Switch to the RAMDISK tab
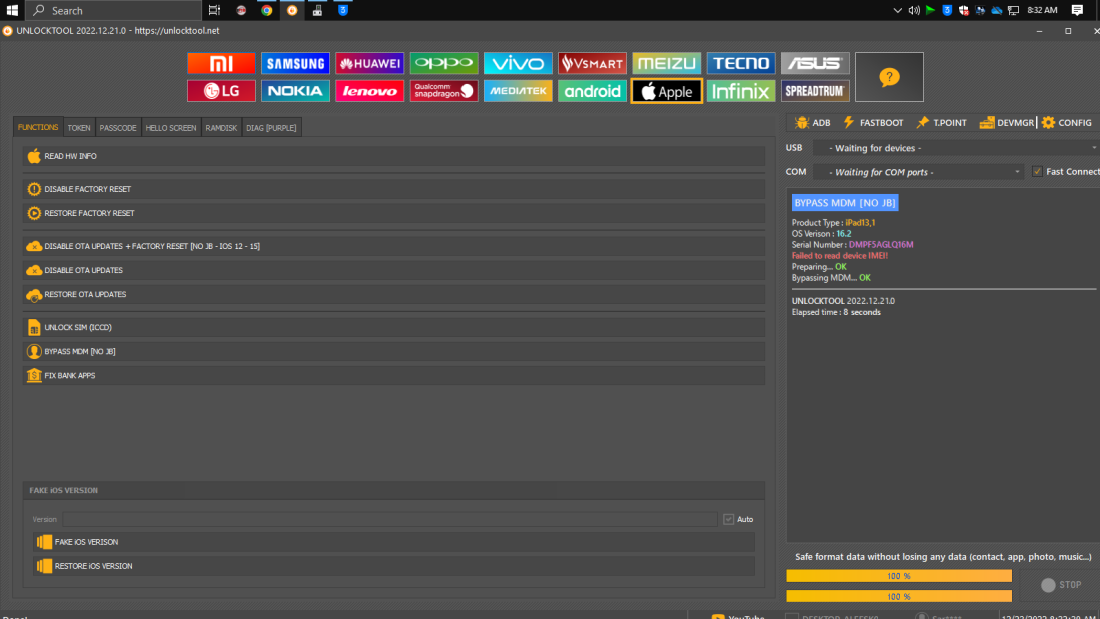 point(221,128)
